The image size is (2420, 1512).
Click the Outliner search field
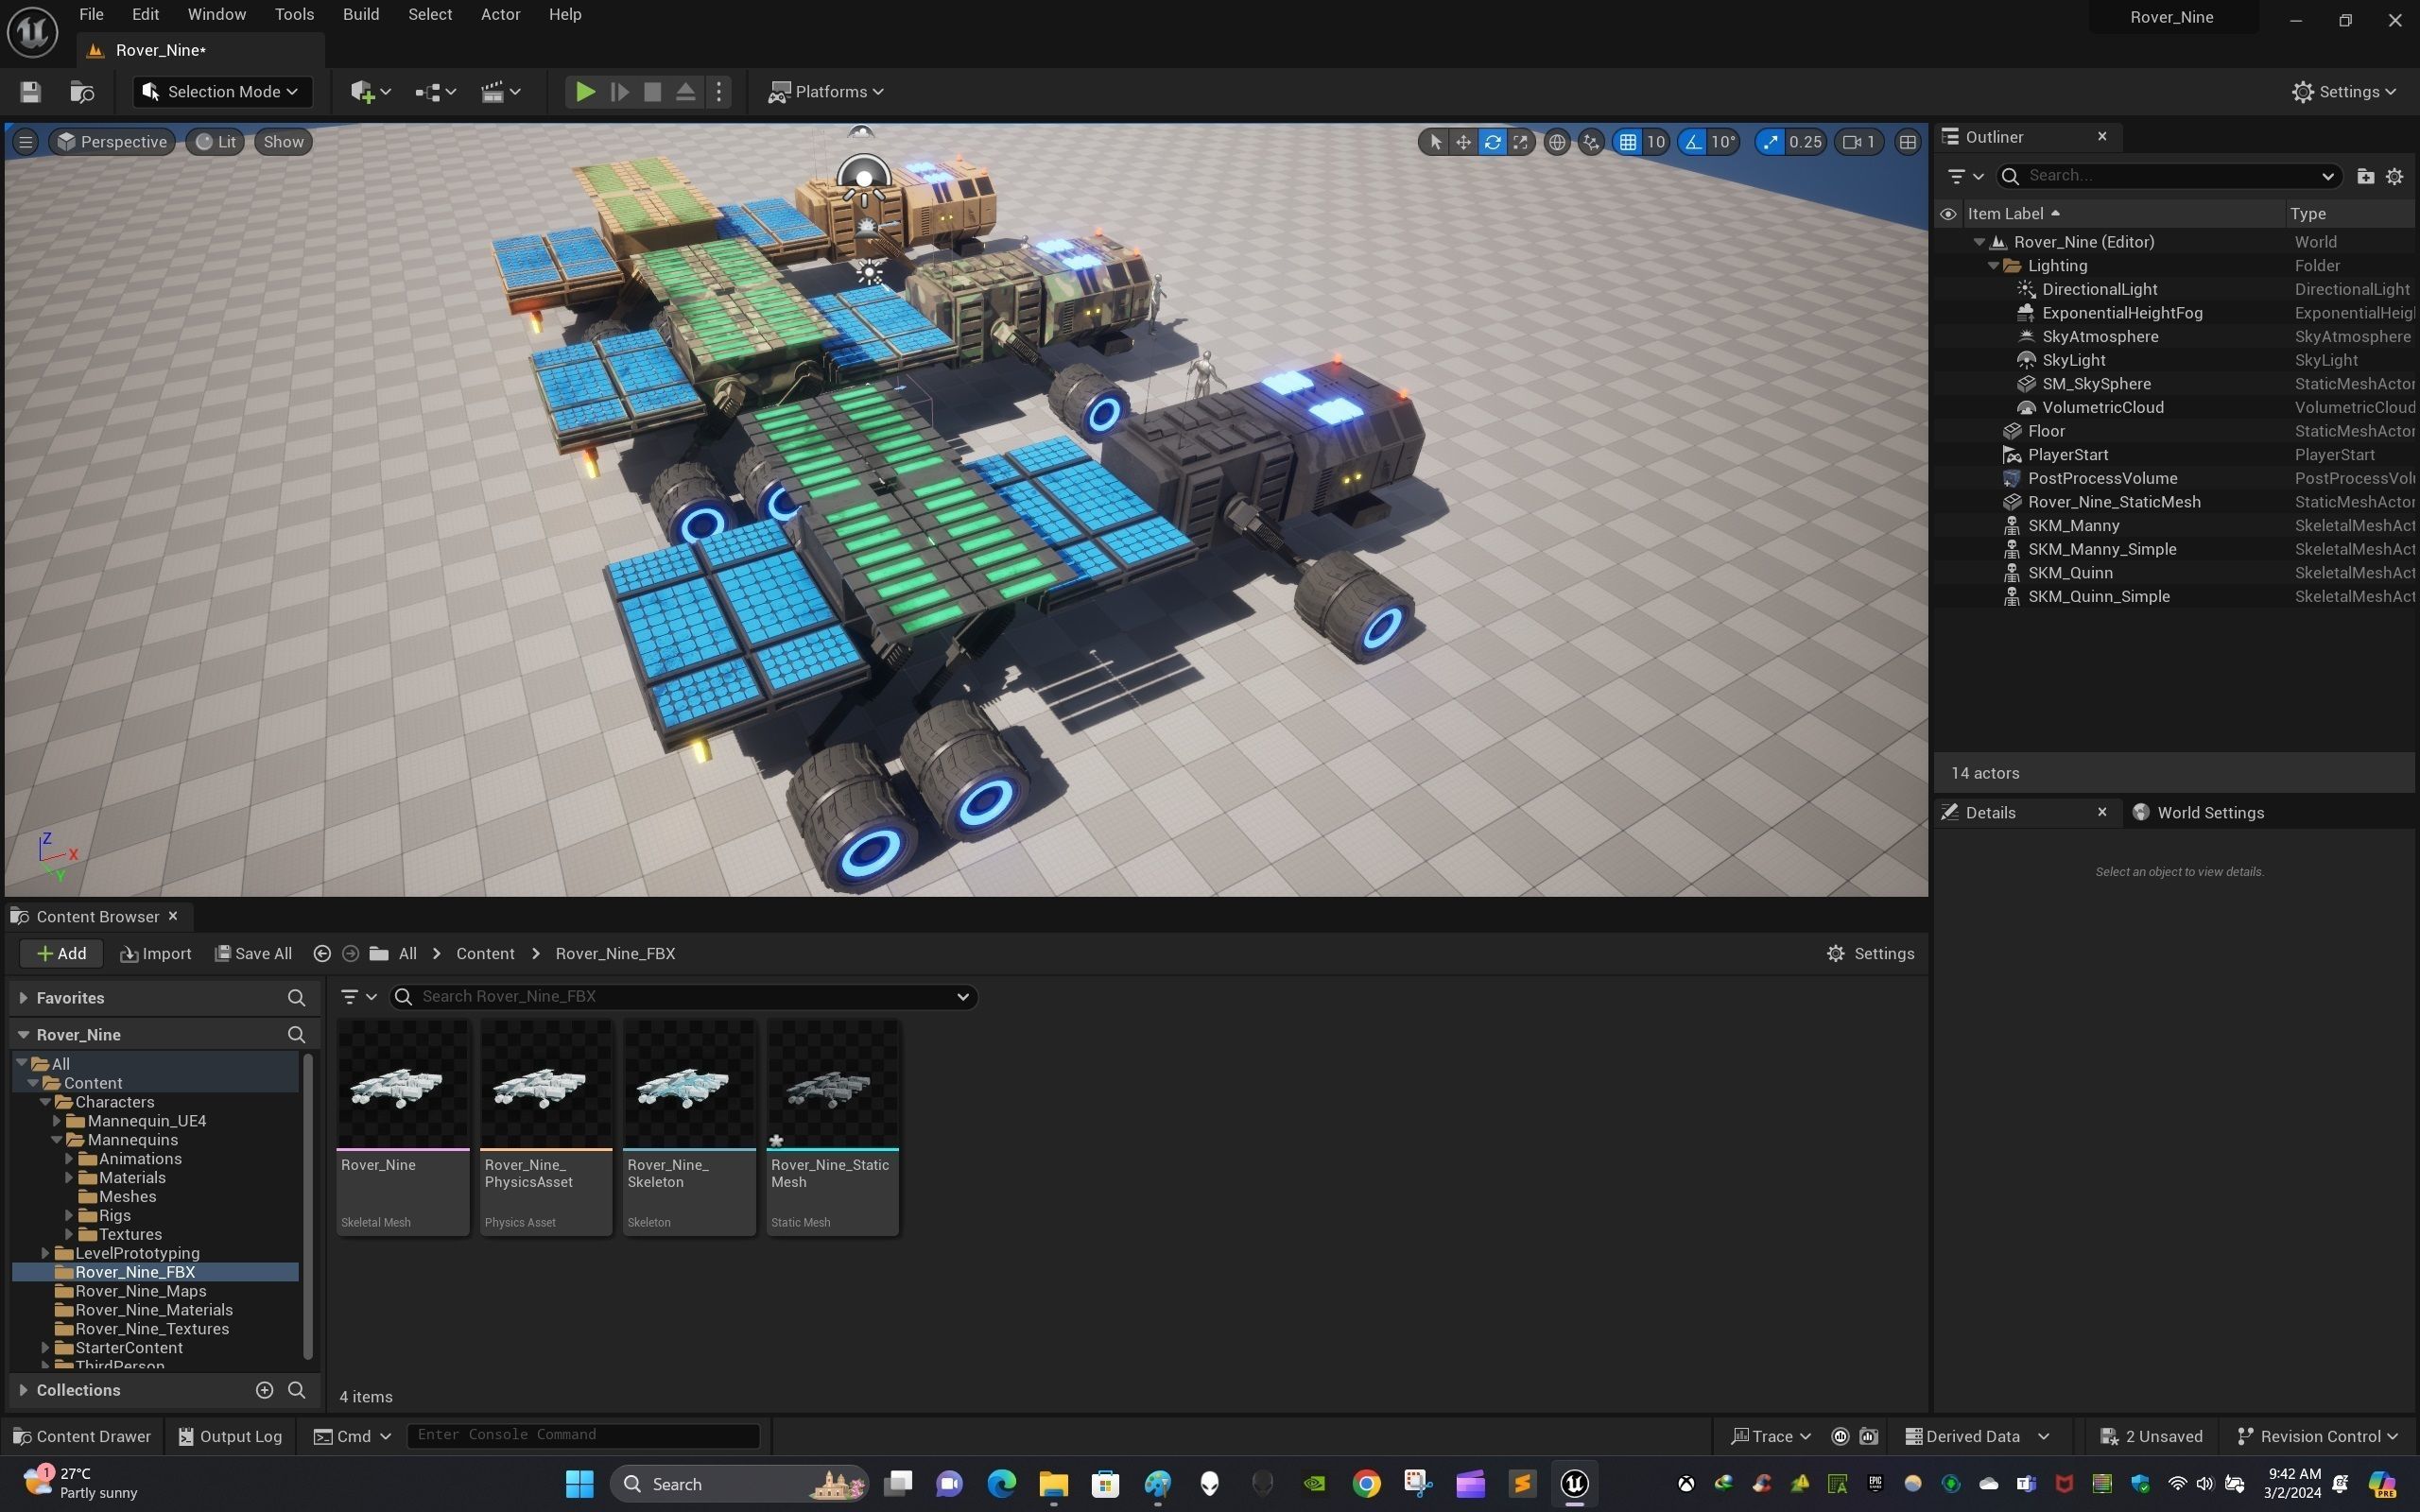tap(2169, 176)
